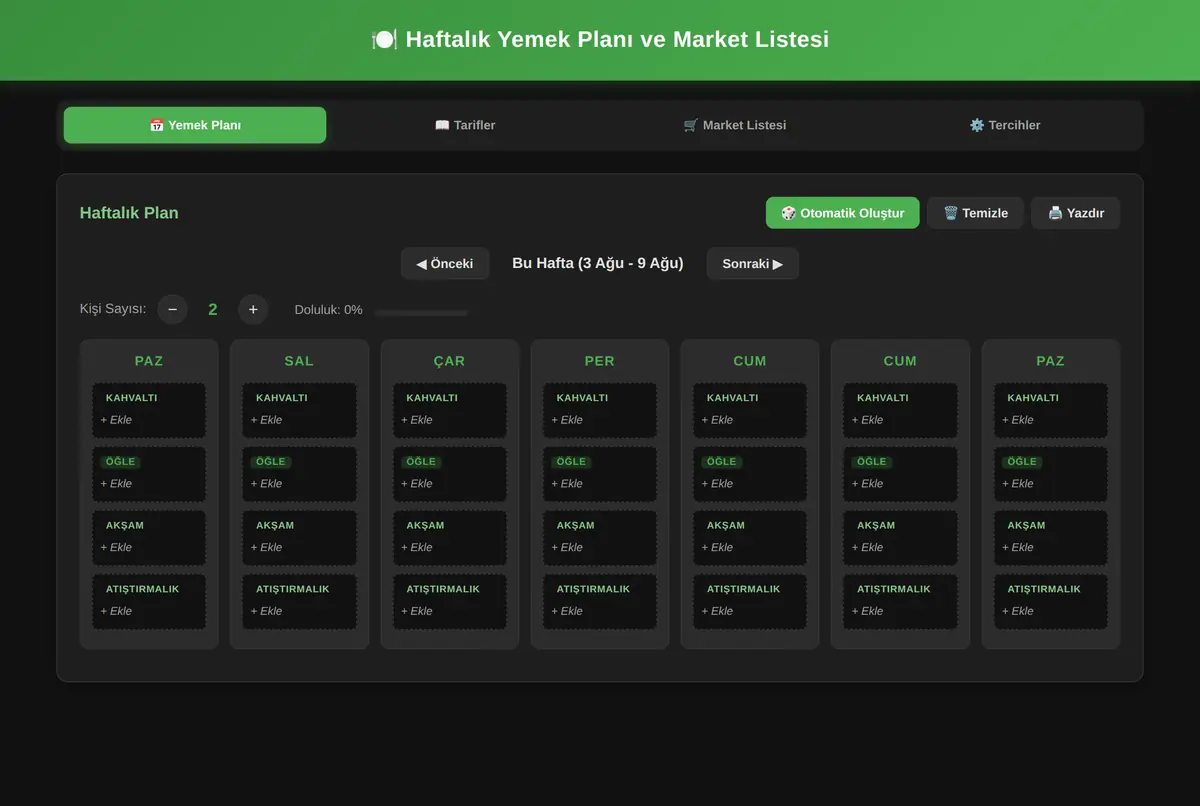Click the Otomatik Oluştur button
Image resolution: width=1200 pixels, height=806 pixels.
[842, 213]
